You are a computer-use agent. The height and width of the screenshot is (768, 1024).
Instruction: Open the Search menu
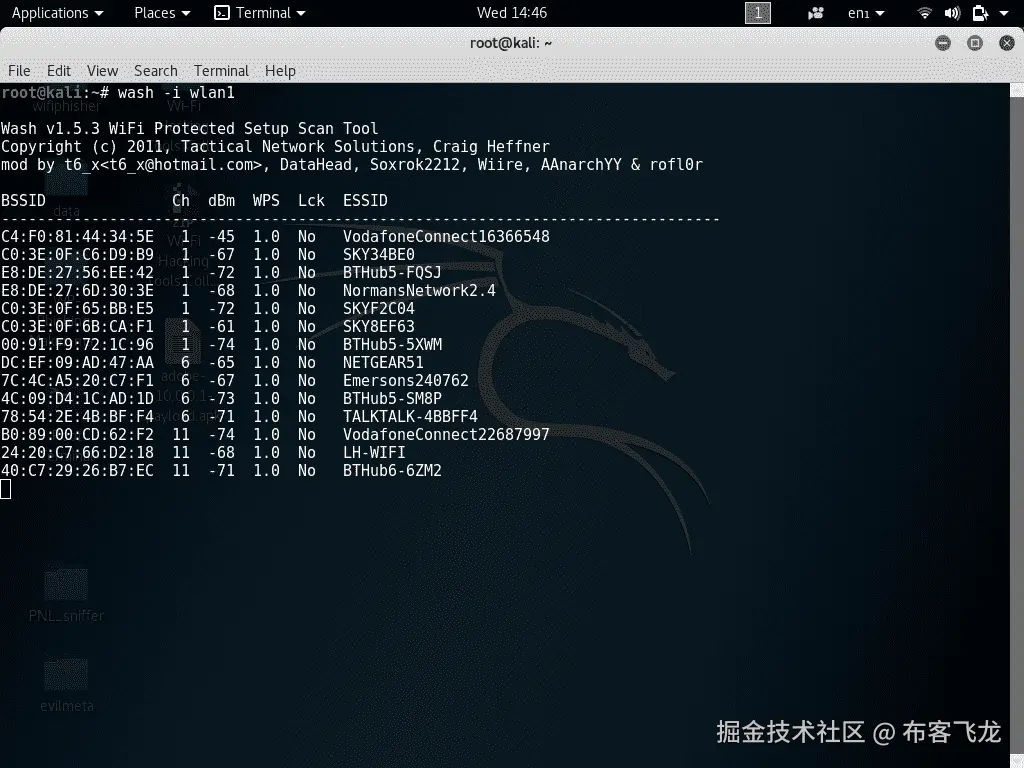(155, 71)
